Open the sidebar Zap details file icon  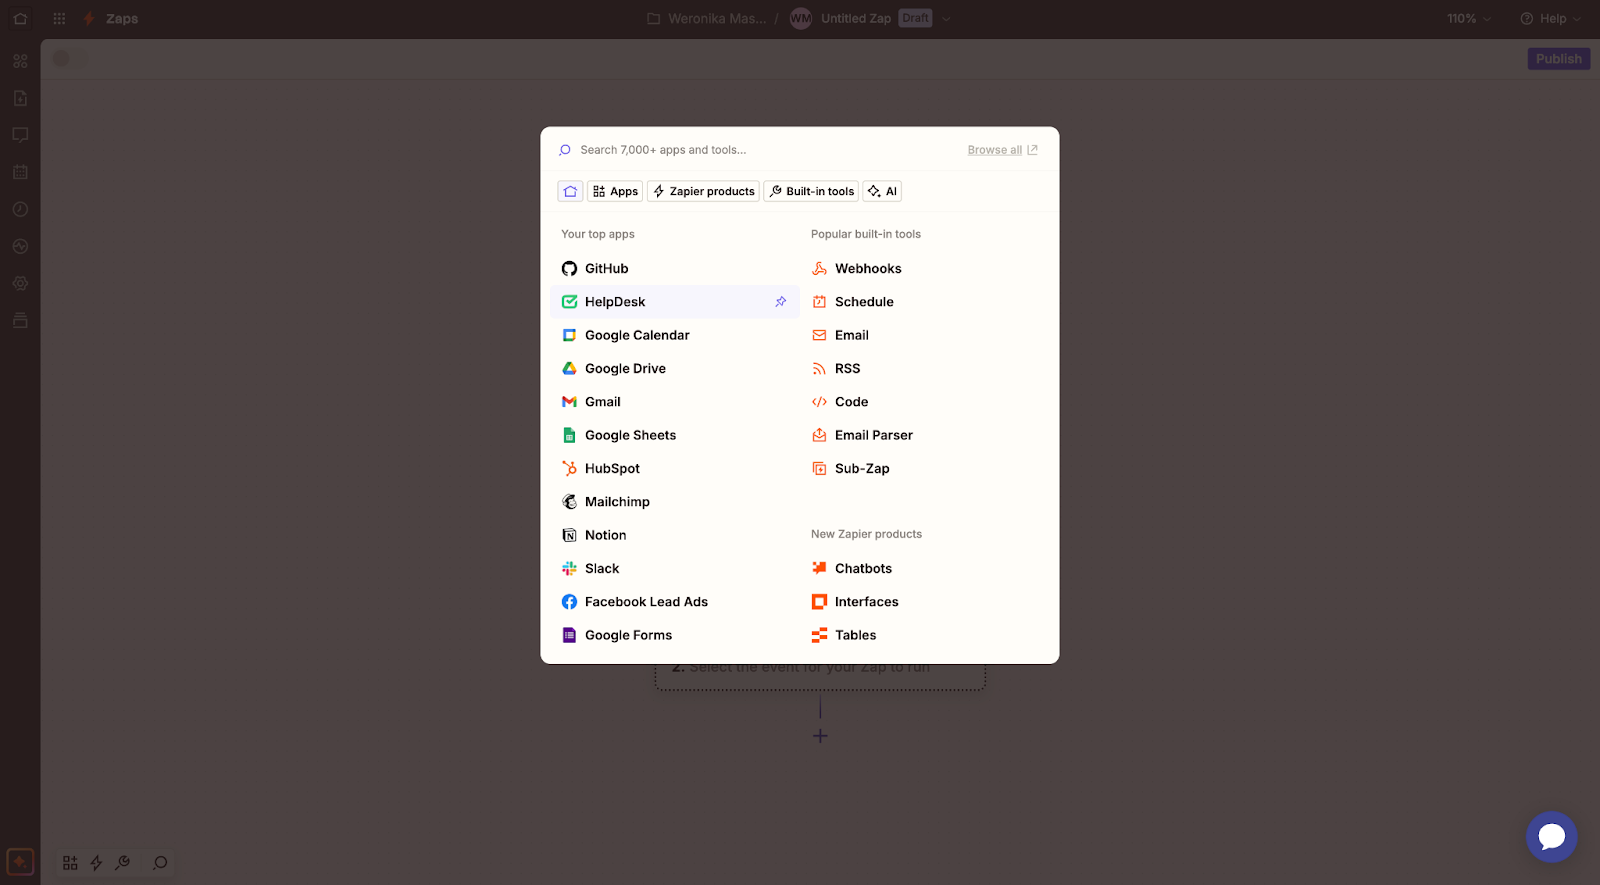(20, 98)
